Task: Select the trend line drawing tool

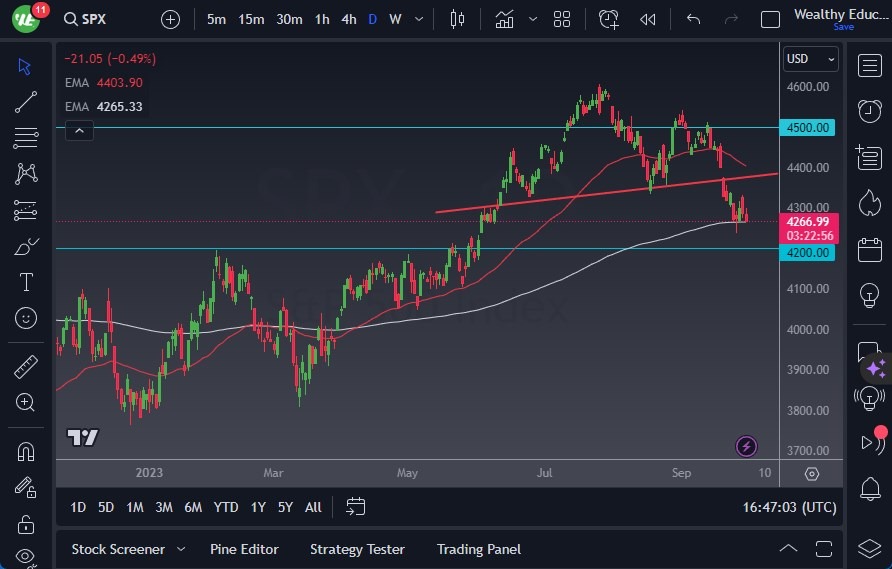Action: [26, 101]
